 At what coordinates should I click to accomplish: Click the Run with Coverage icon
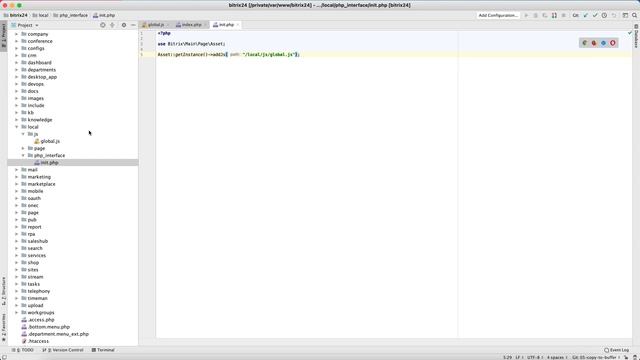545,16
